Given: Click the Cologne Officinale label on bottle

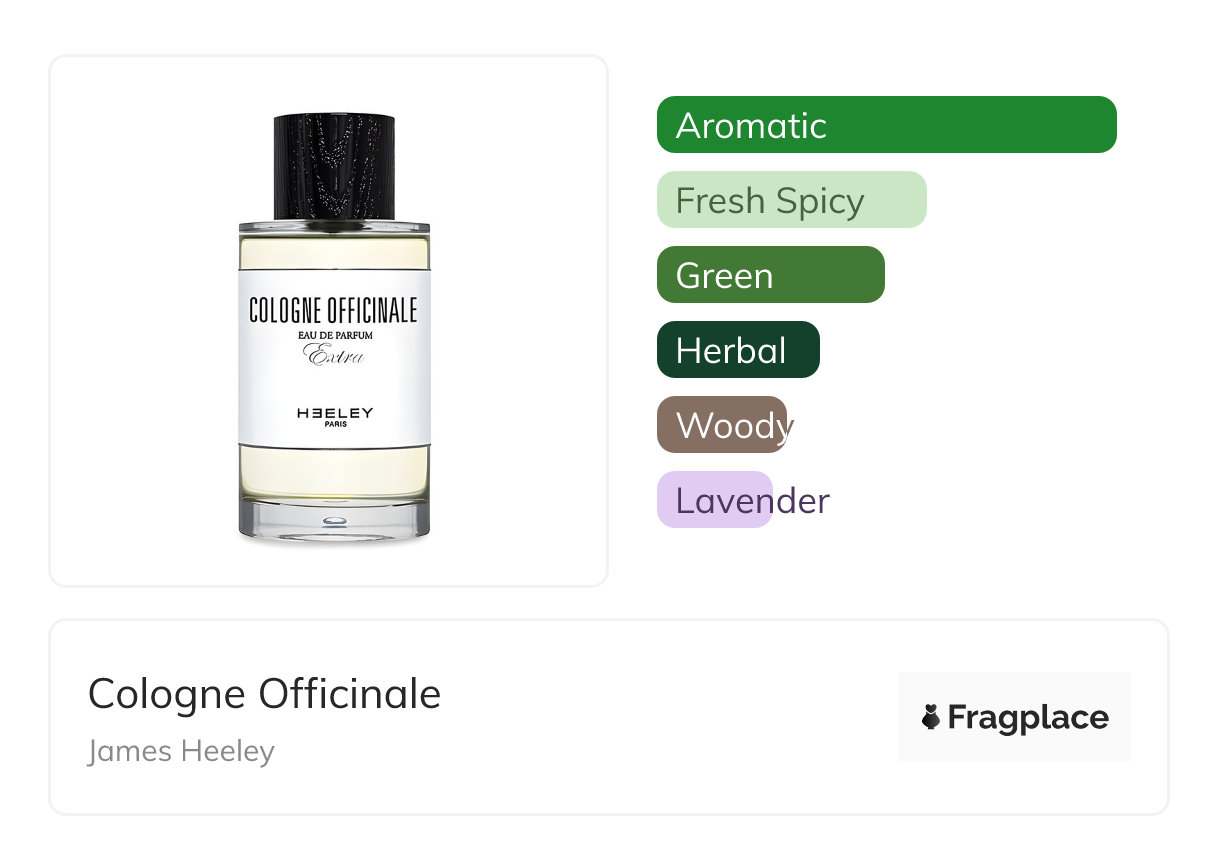Looking at the screenshot, I should (333, 310).
